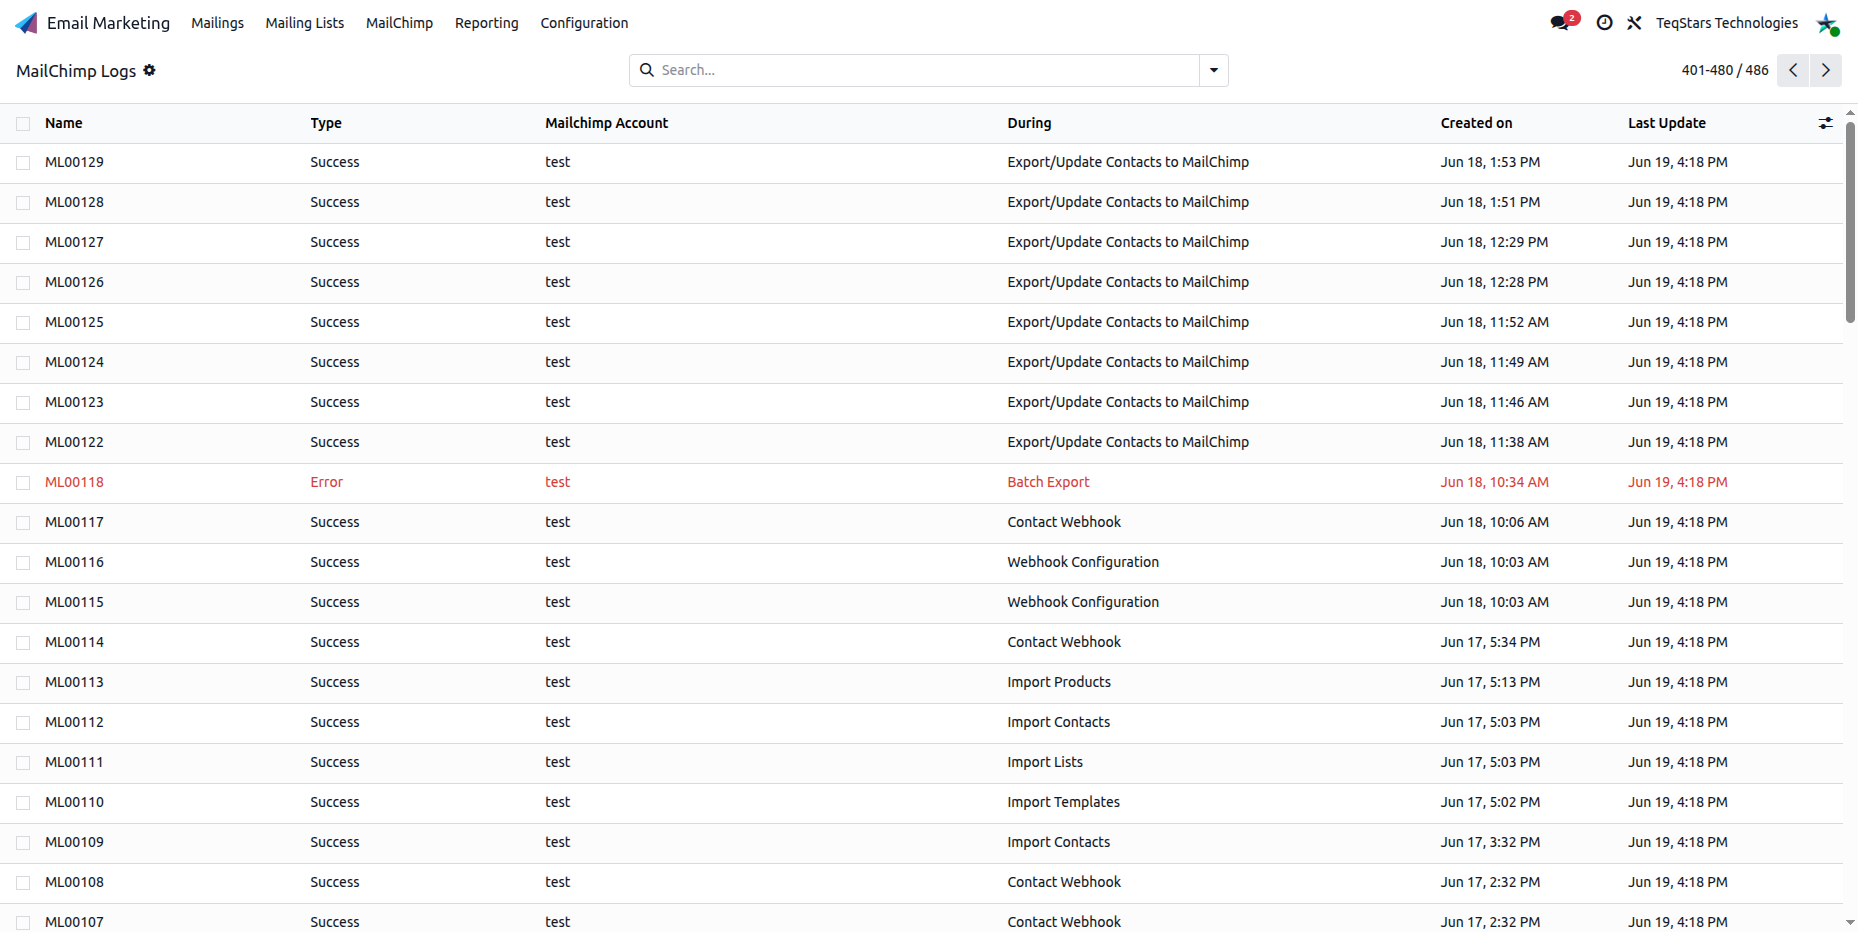
Task: Open the debug tools icon
Action: tap(1634, 23)
